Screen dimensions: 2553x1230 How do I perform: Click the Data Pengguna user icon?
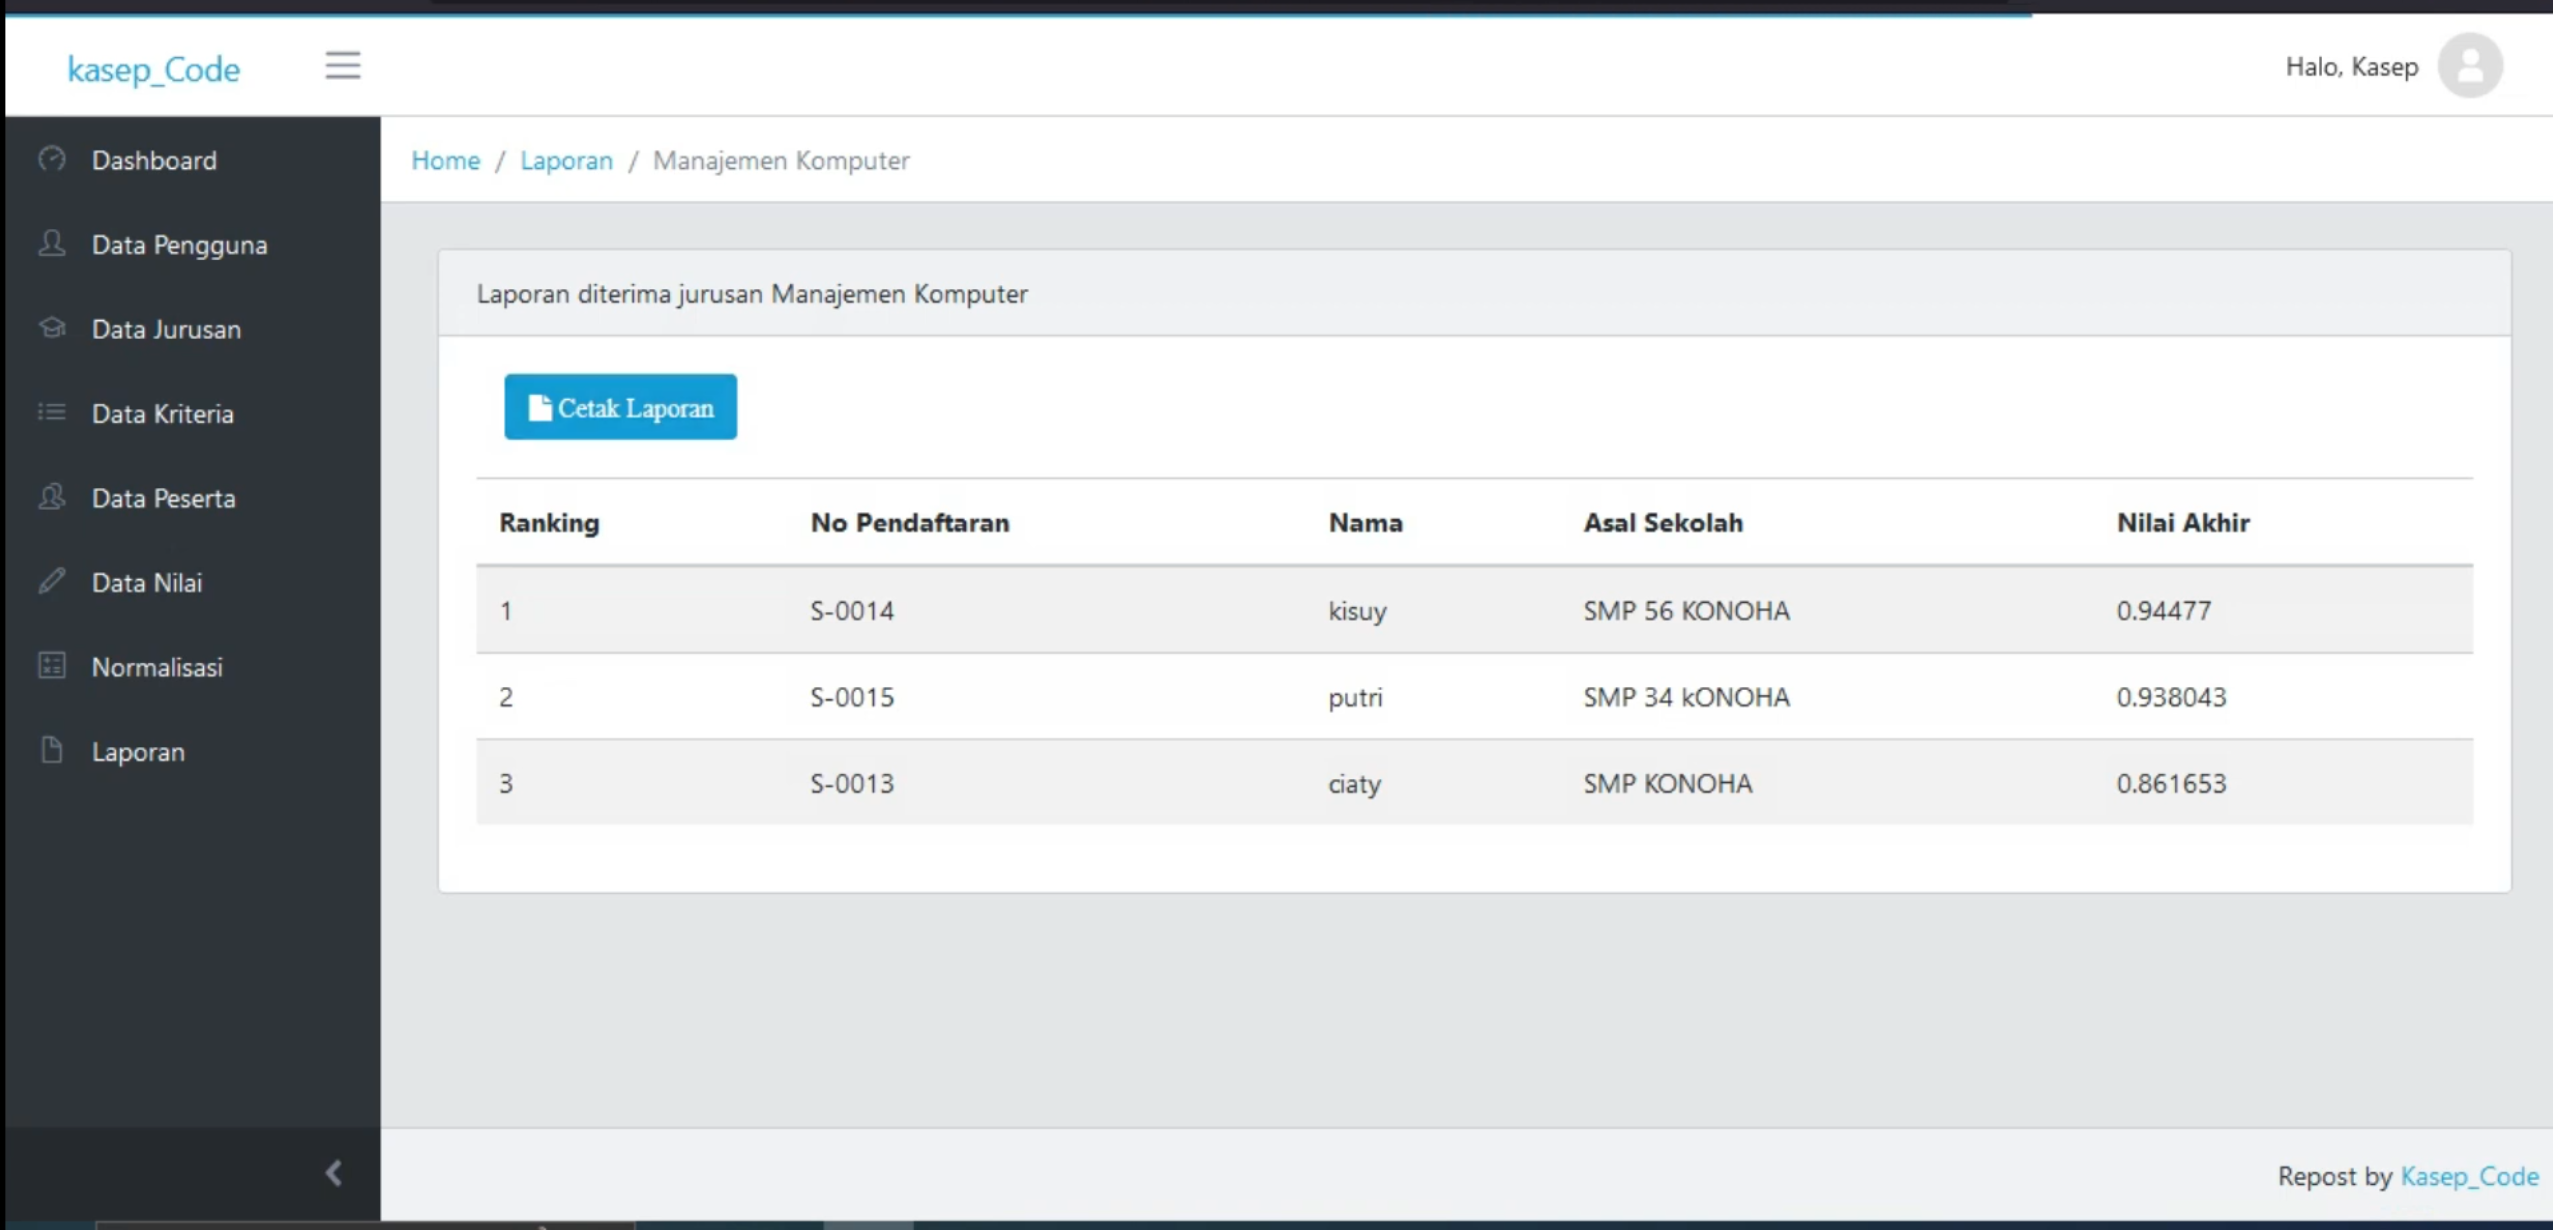click(52, 243)
